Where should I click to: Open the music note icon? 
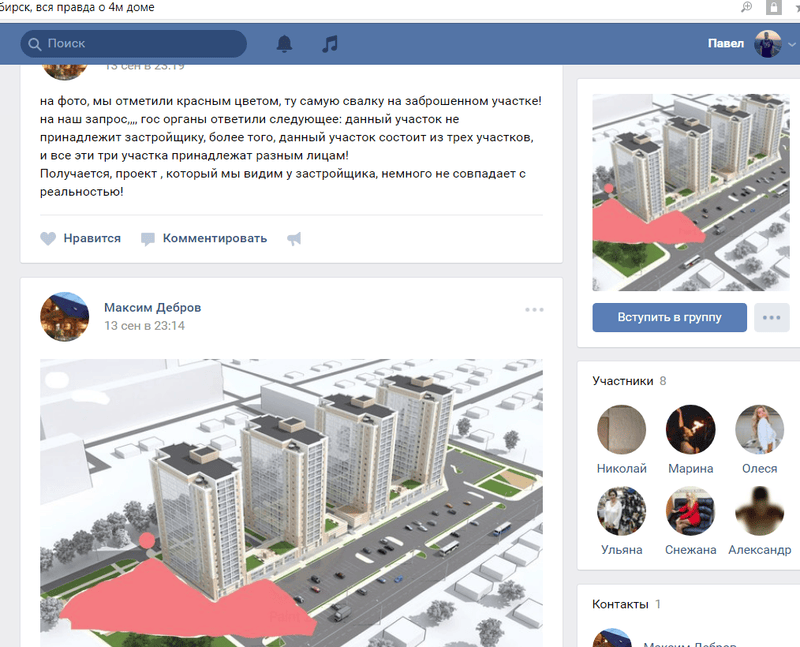[330, 44]
